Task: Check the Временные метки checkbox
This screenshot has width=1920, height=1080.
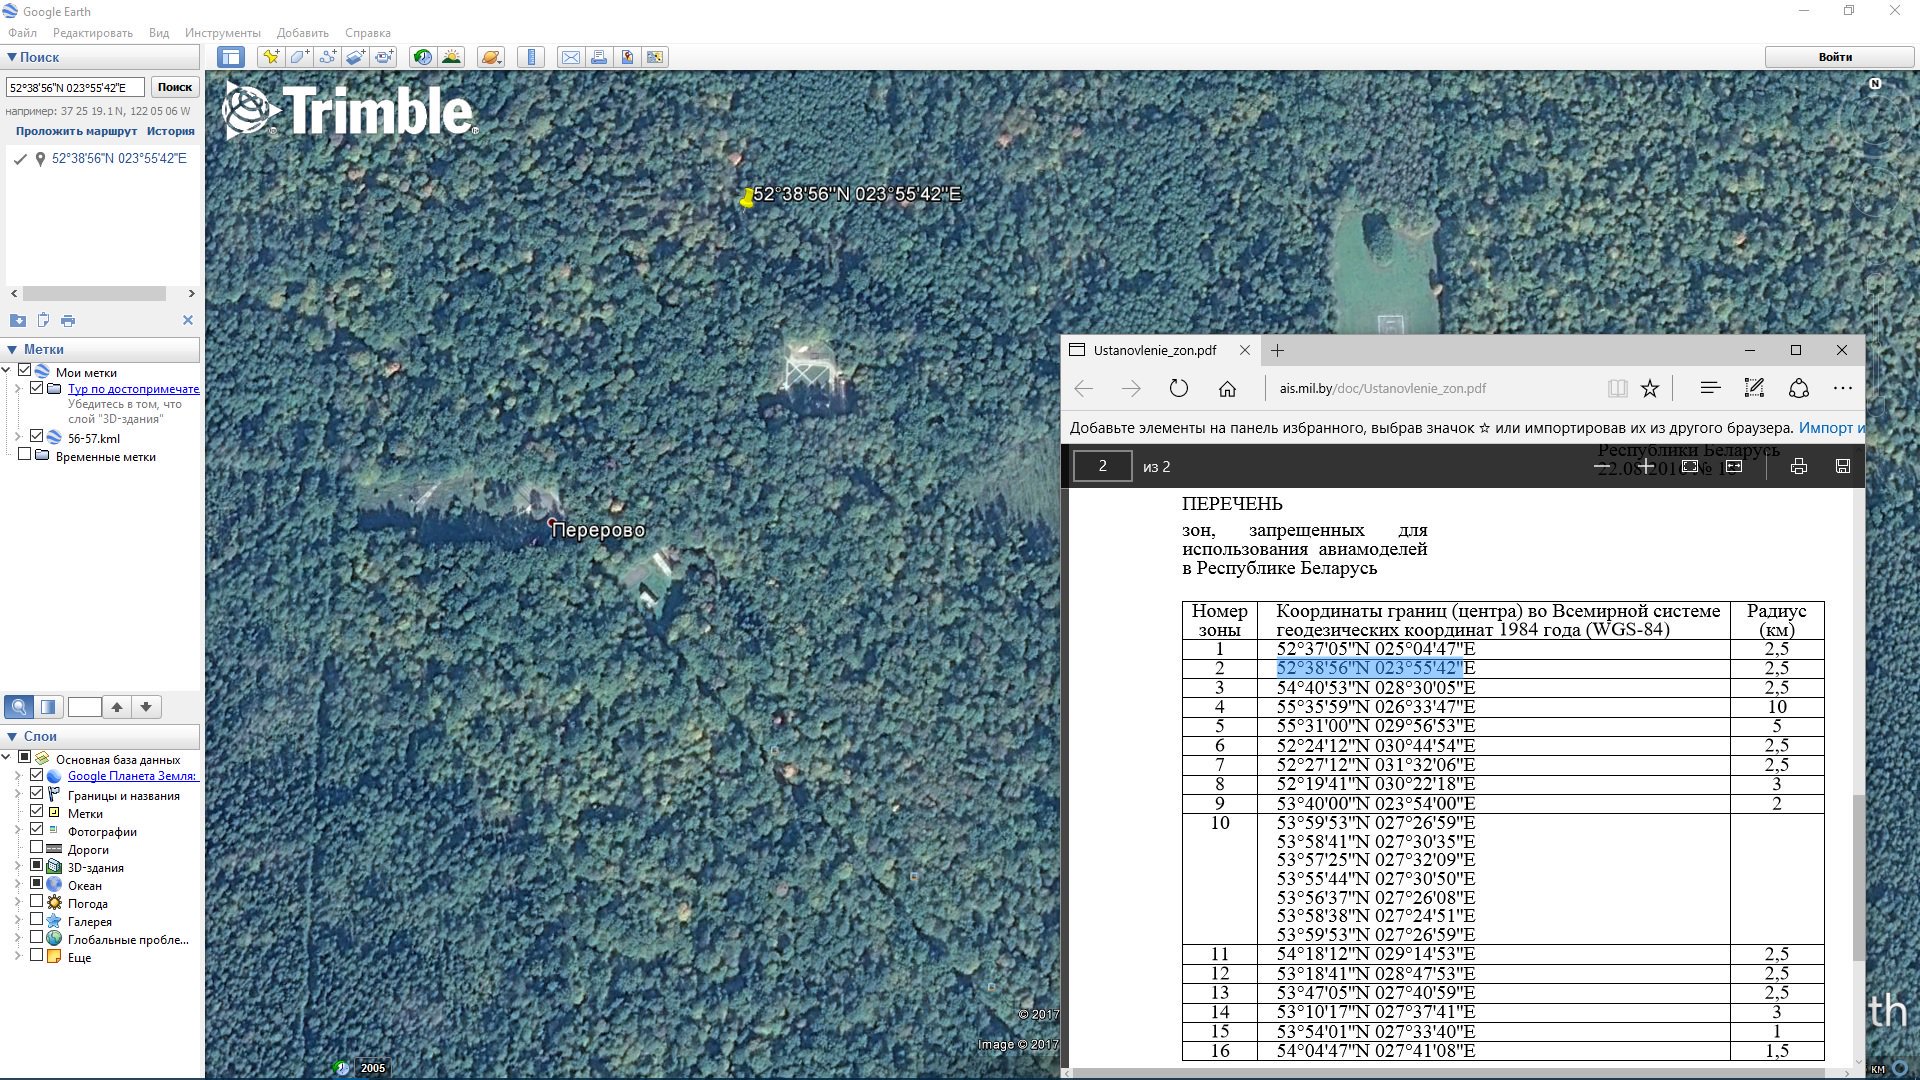Action: click(24, 455)
